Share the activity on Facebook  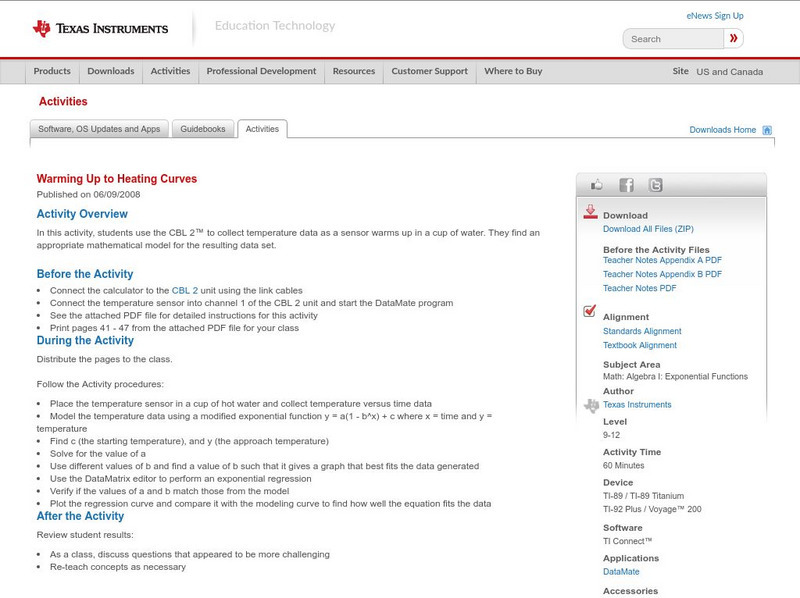point(625,184)
